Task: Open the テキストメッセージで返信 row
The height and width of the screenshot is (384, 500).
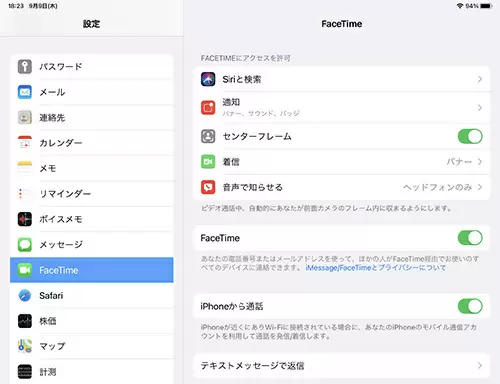Action: (x=342, y=366)
